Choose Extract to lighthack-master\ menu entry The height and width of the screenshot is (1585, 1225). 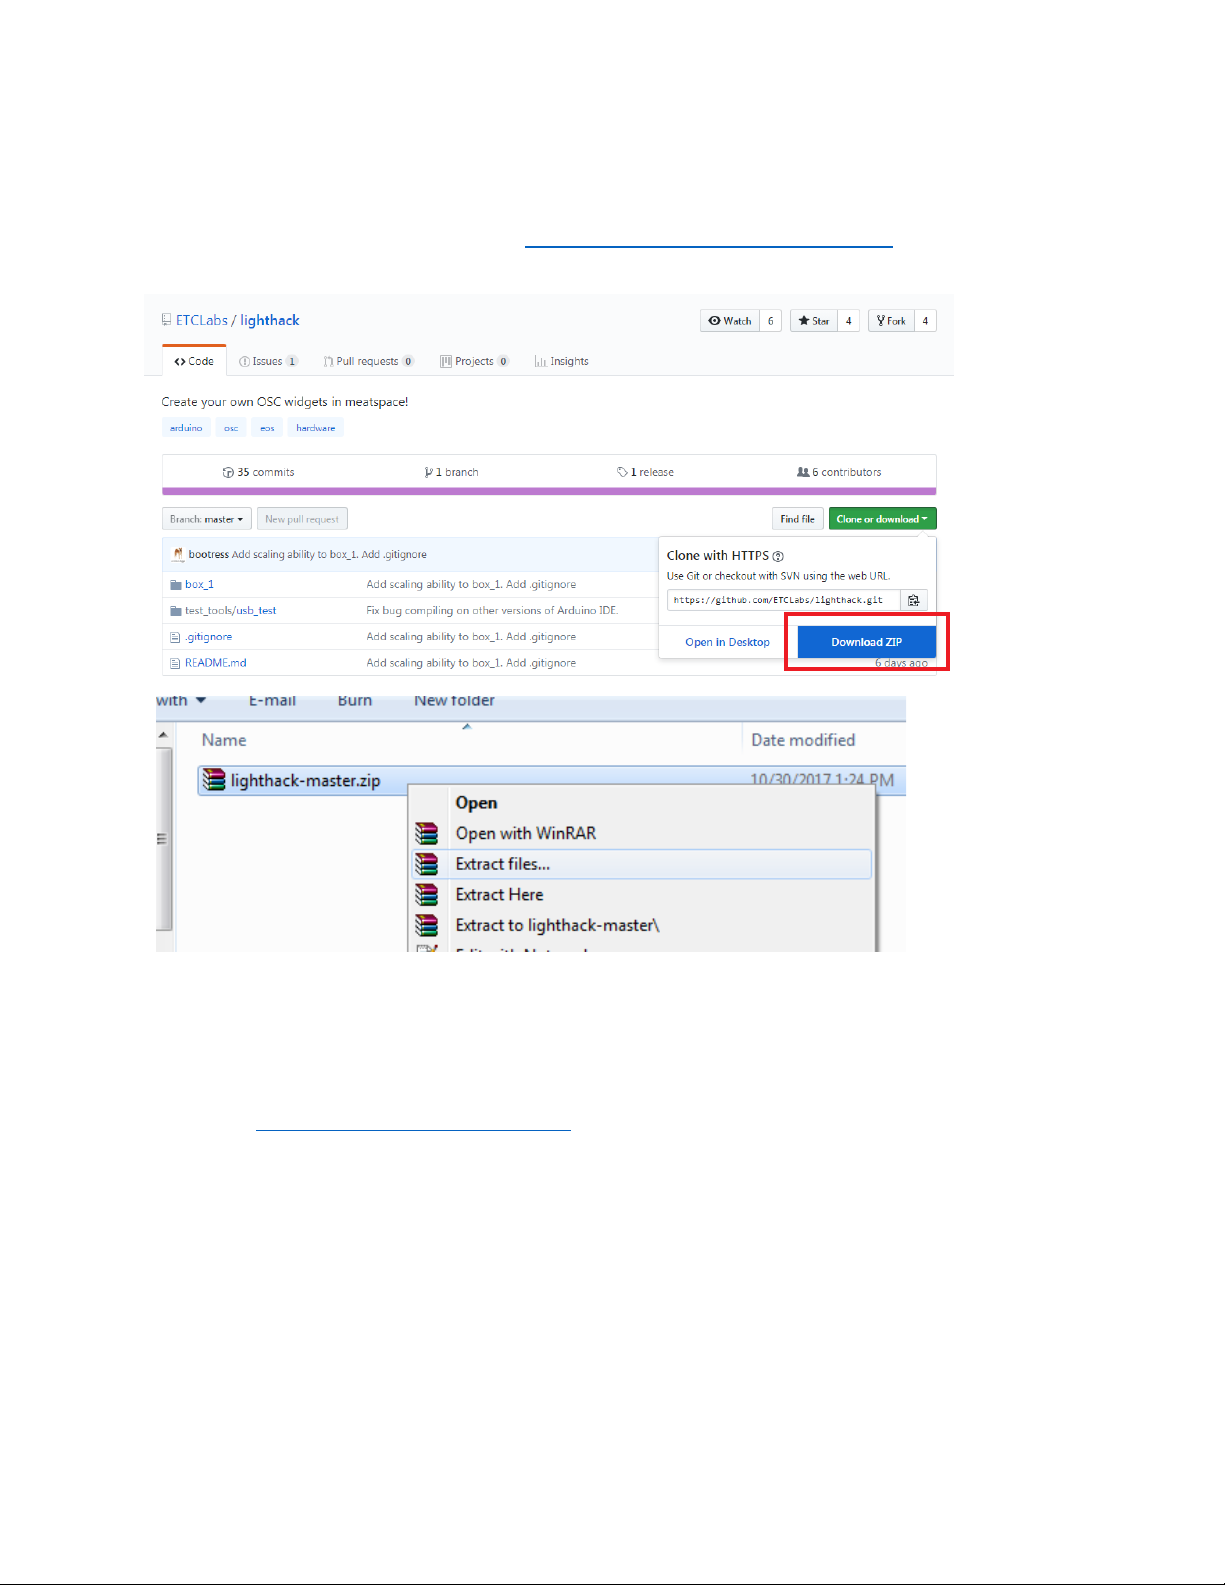point(642,926)
